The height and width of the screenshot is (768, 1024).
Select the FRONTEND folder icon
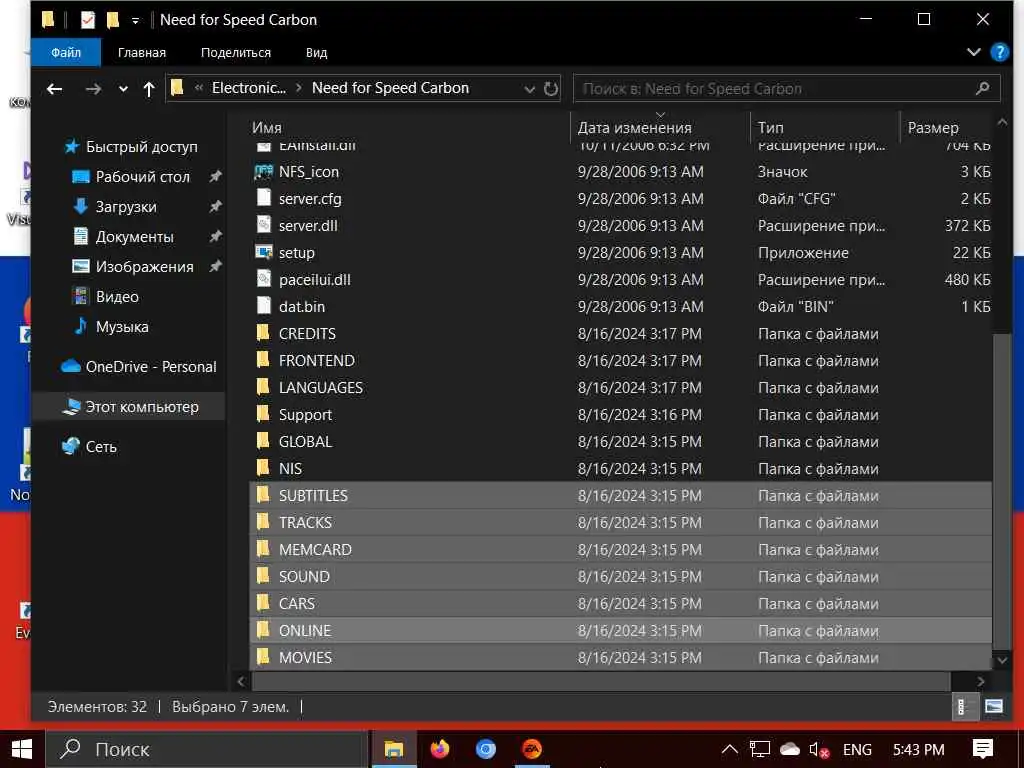click(263, 360)
